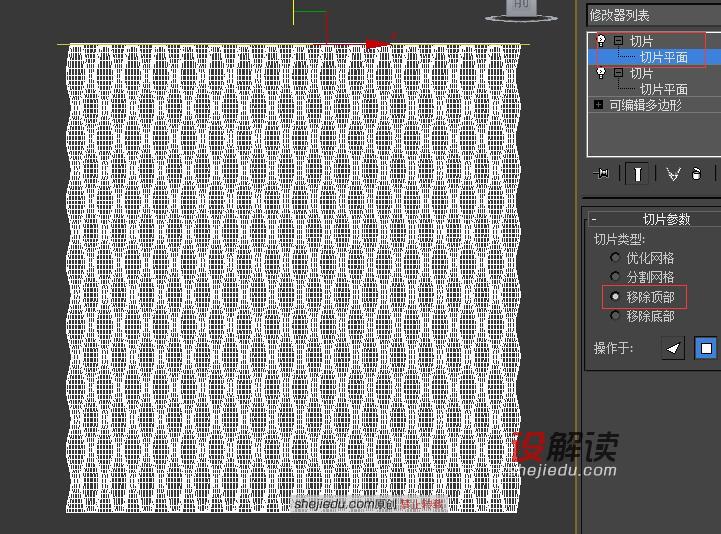Open the 修改器列表 modifier list dropdown

pos(654,16)
